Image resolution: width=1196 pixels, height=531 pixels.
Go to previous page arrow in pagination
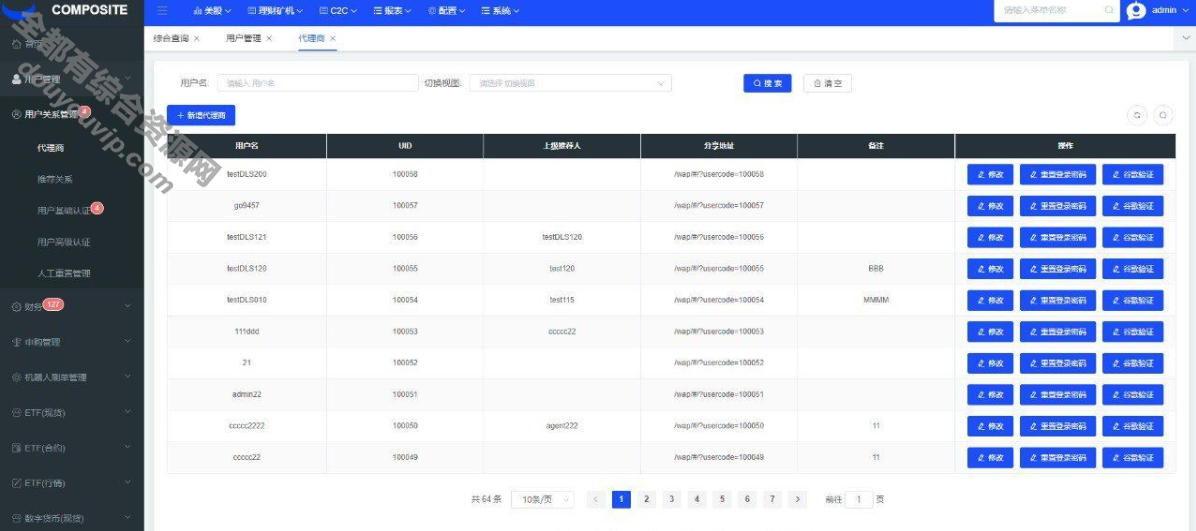pos(596,499)
